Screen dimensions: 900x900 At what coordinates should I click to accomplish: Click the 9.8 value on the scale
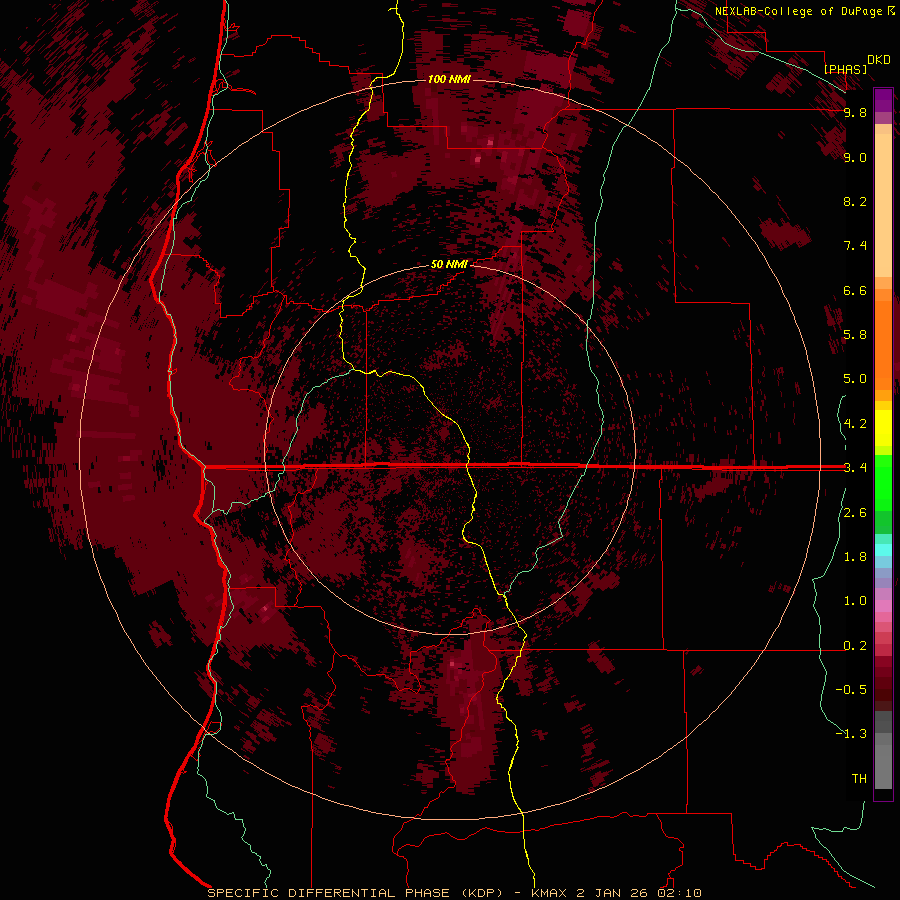(855, 113)
